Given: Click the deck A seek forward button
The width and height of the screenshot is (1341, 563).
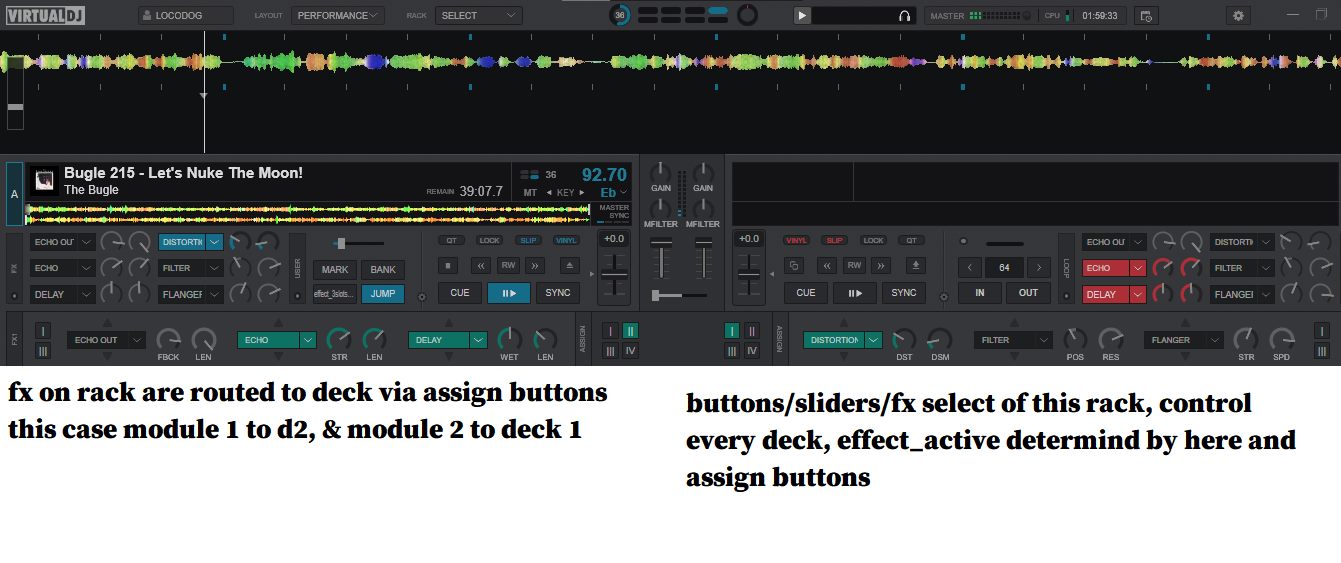Looking at the screenshot, I should click(x=535, y=265).
